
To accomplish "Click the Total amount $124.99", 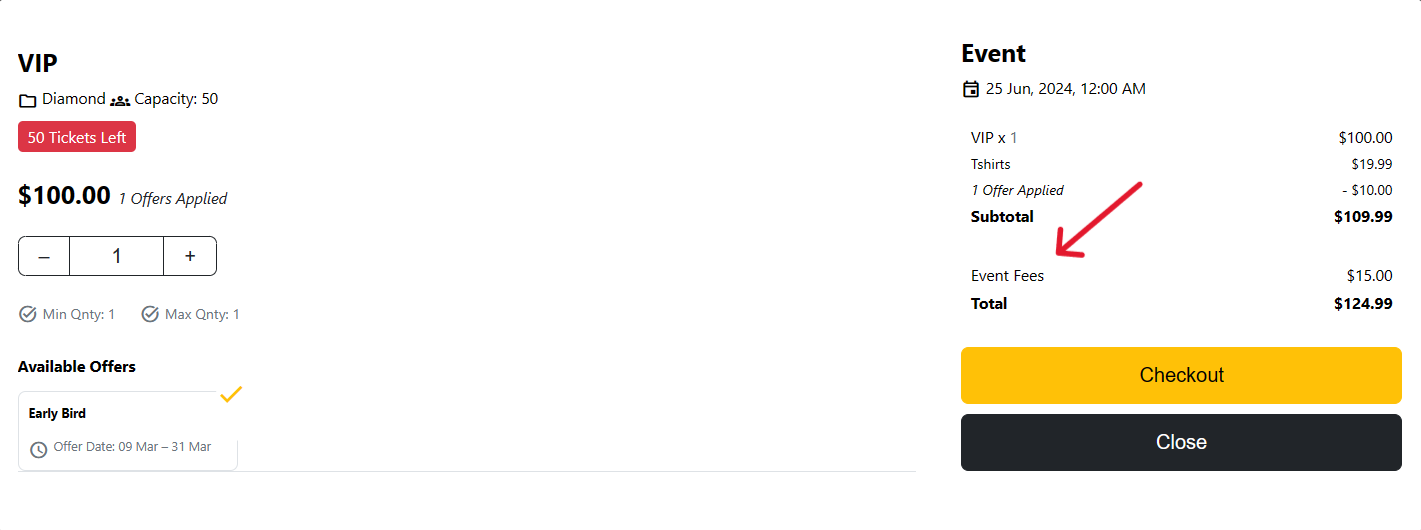I will tap(1363, 304).
